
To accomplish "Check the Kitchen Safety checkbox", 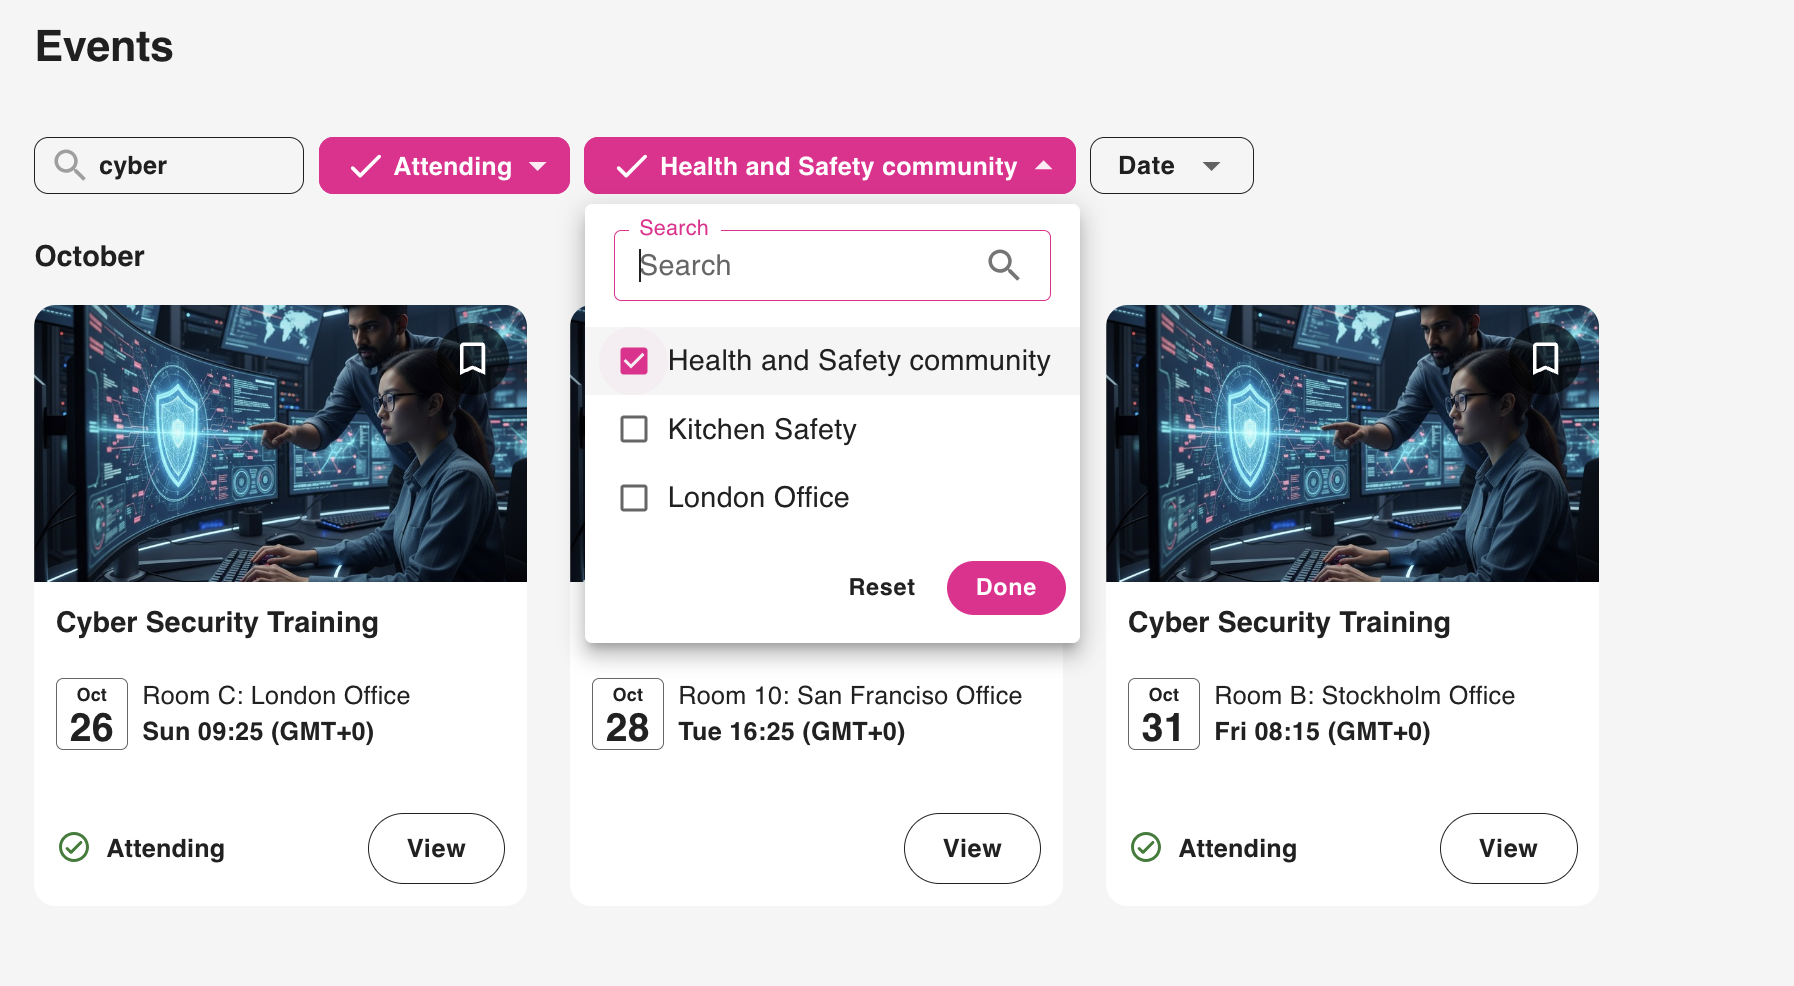I will (634, 430).
